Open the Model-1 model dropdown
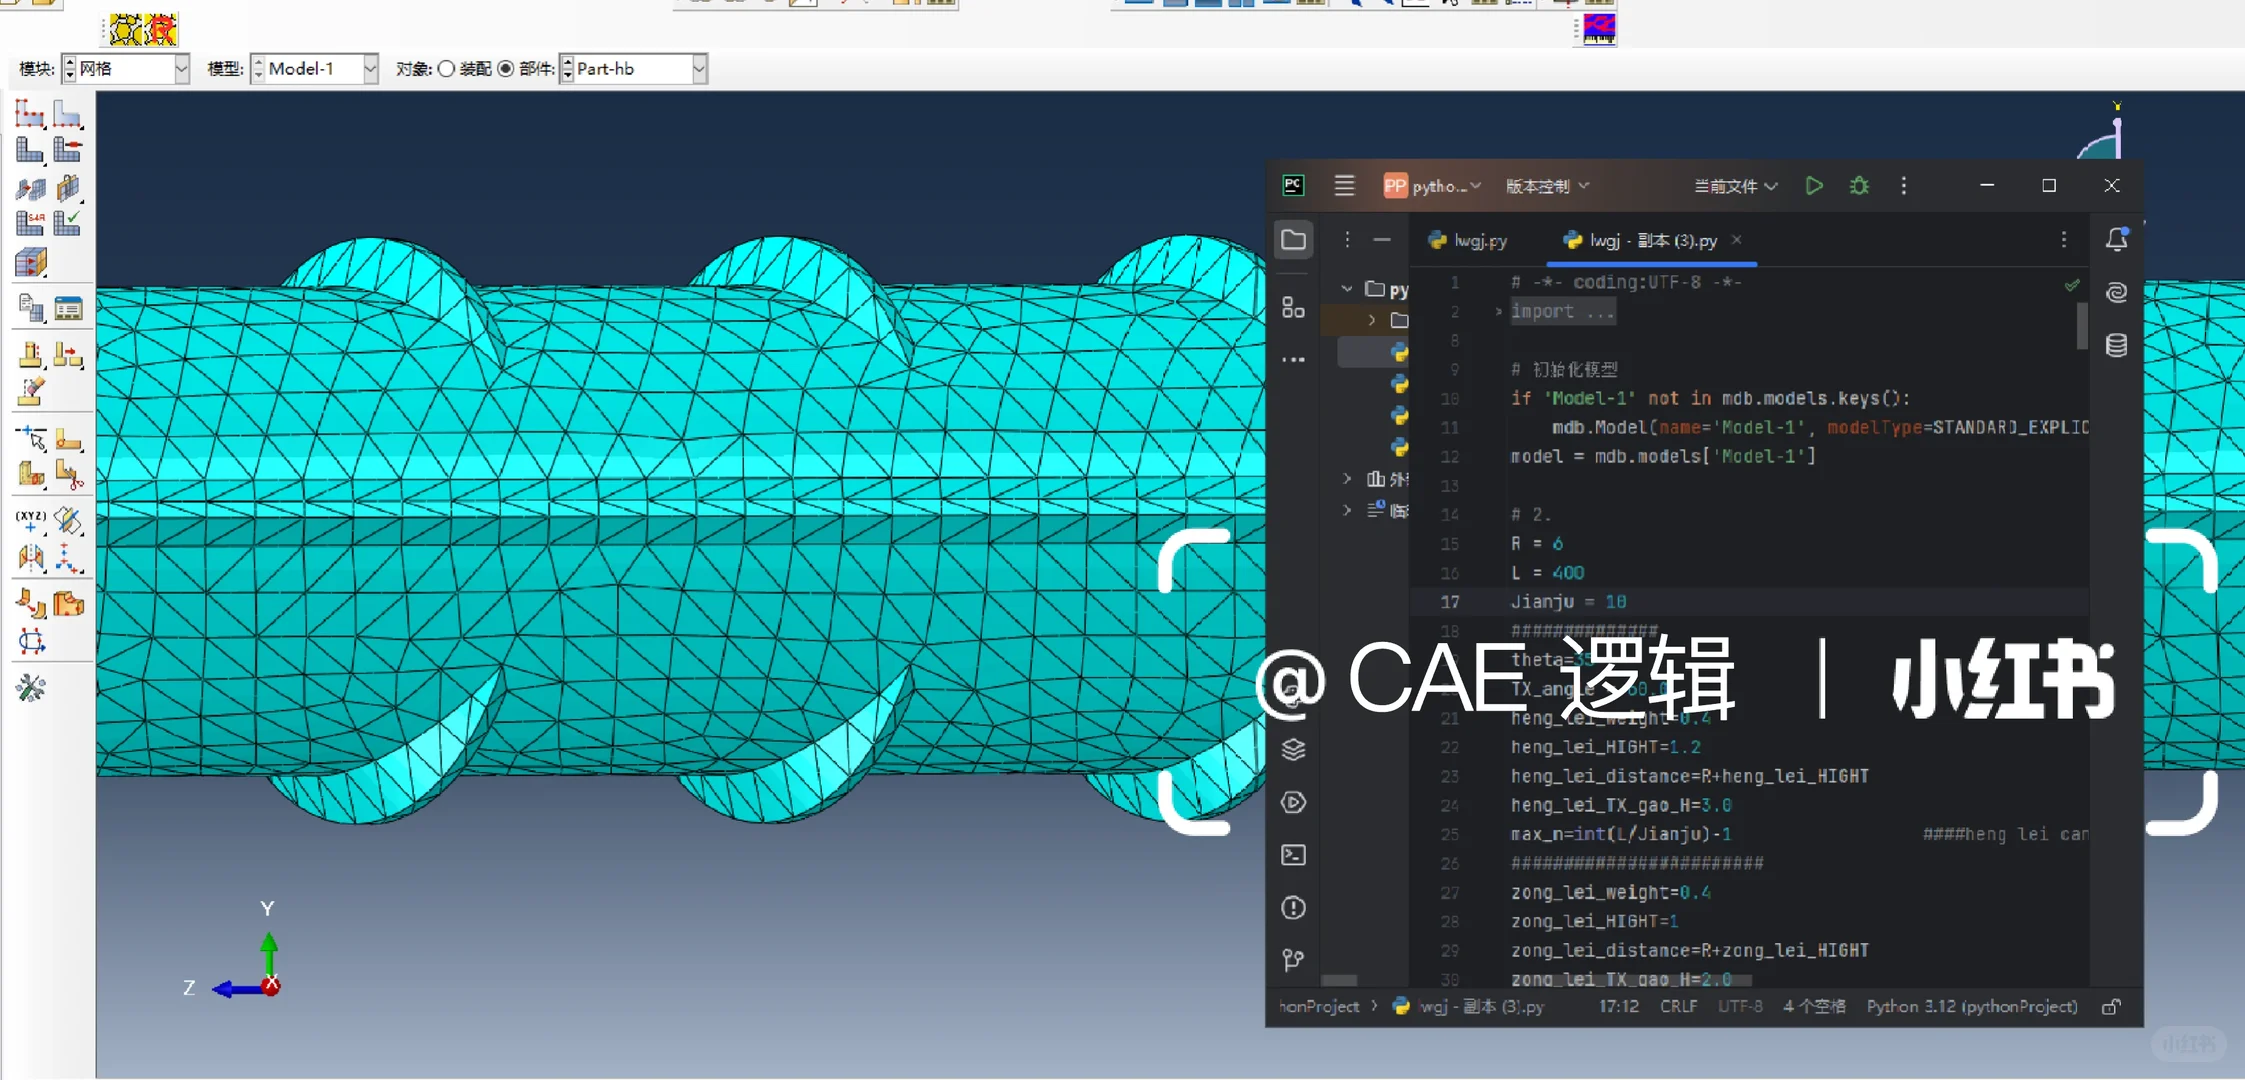This screenshot has height=1080, width=2245. tap(370, 69)
